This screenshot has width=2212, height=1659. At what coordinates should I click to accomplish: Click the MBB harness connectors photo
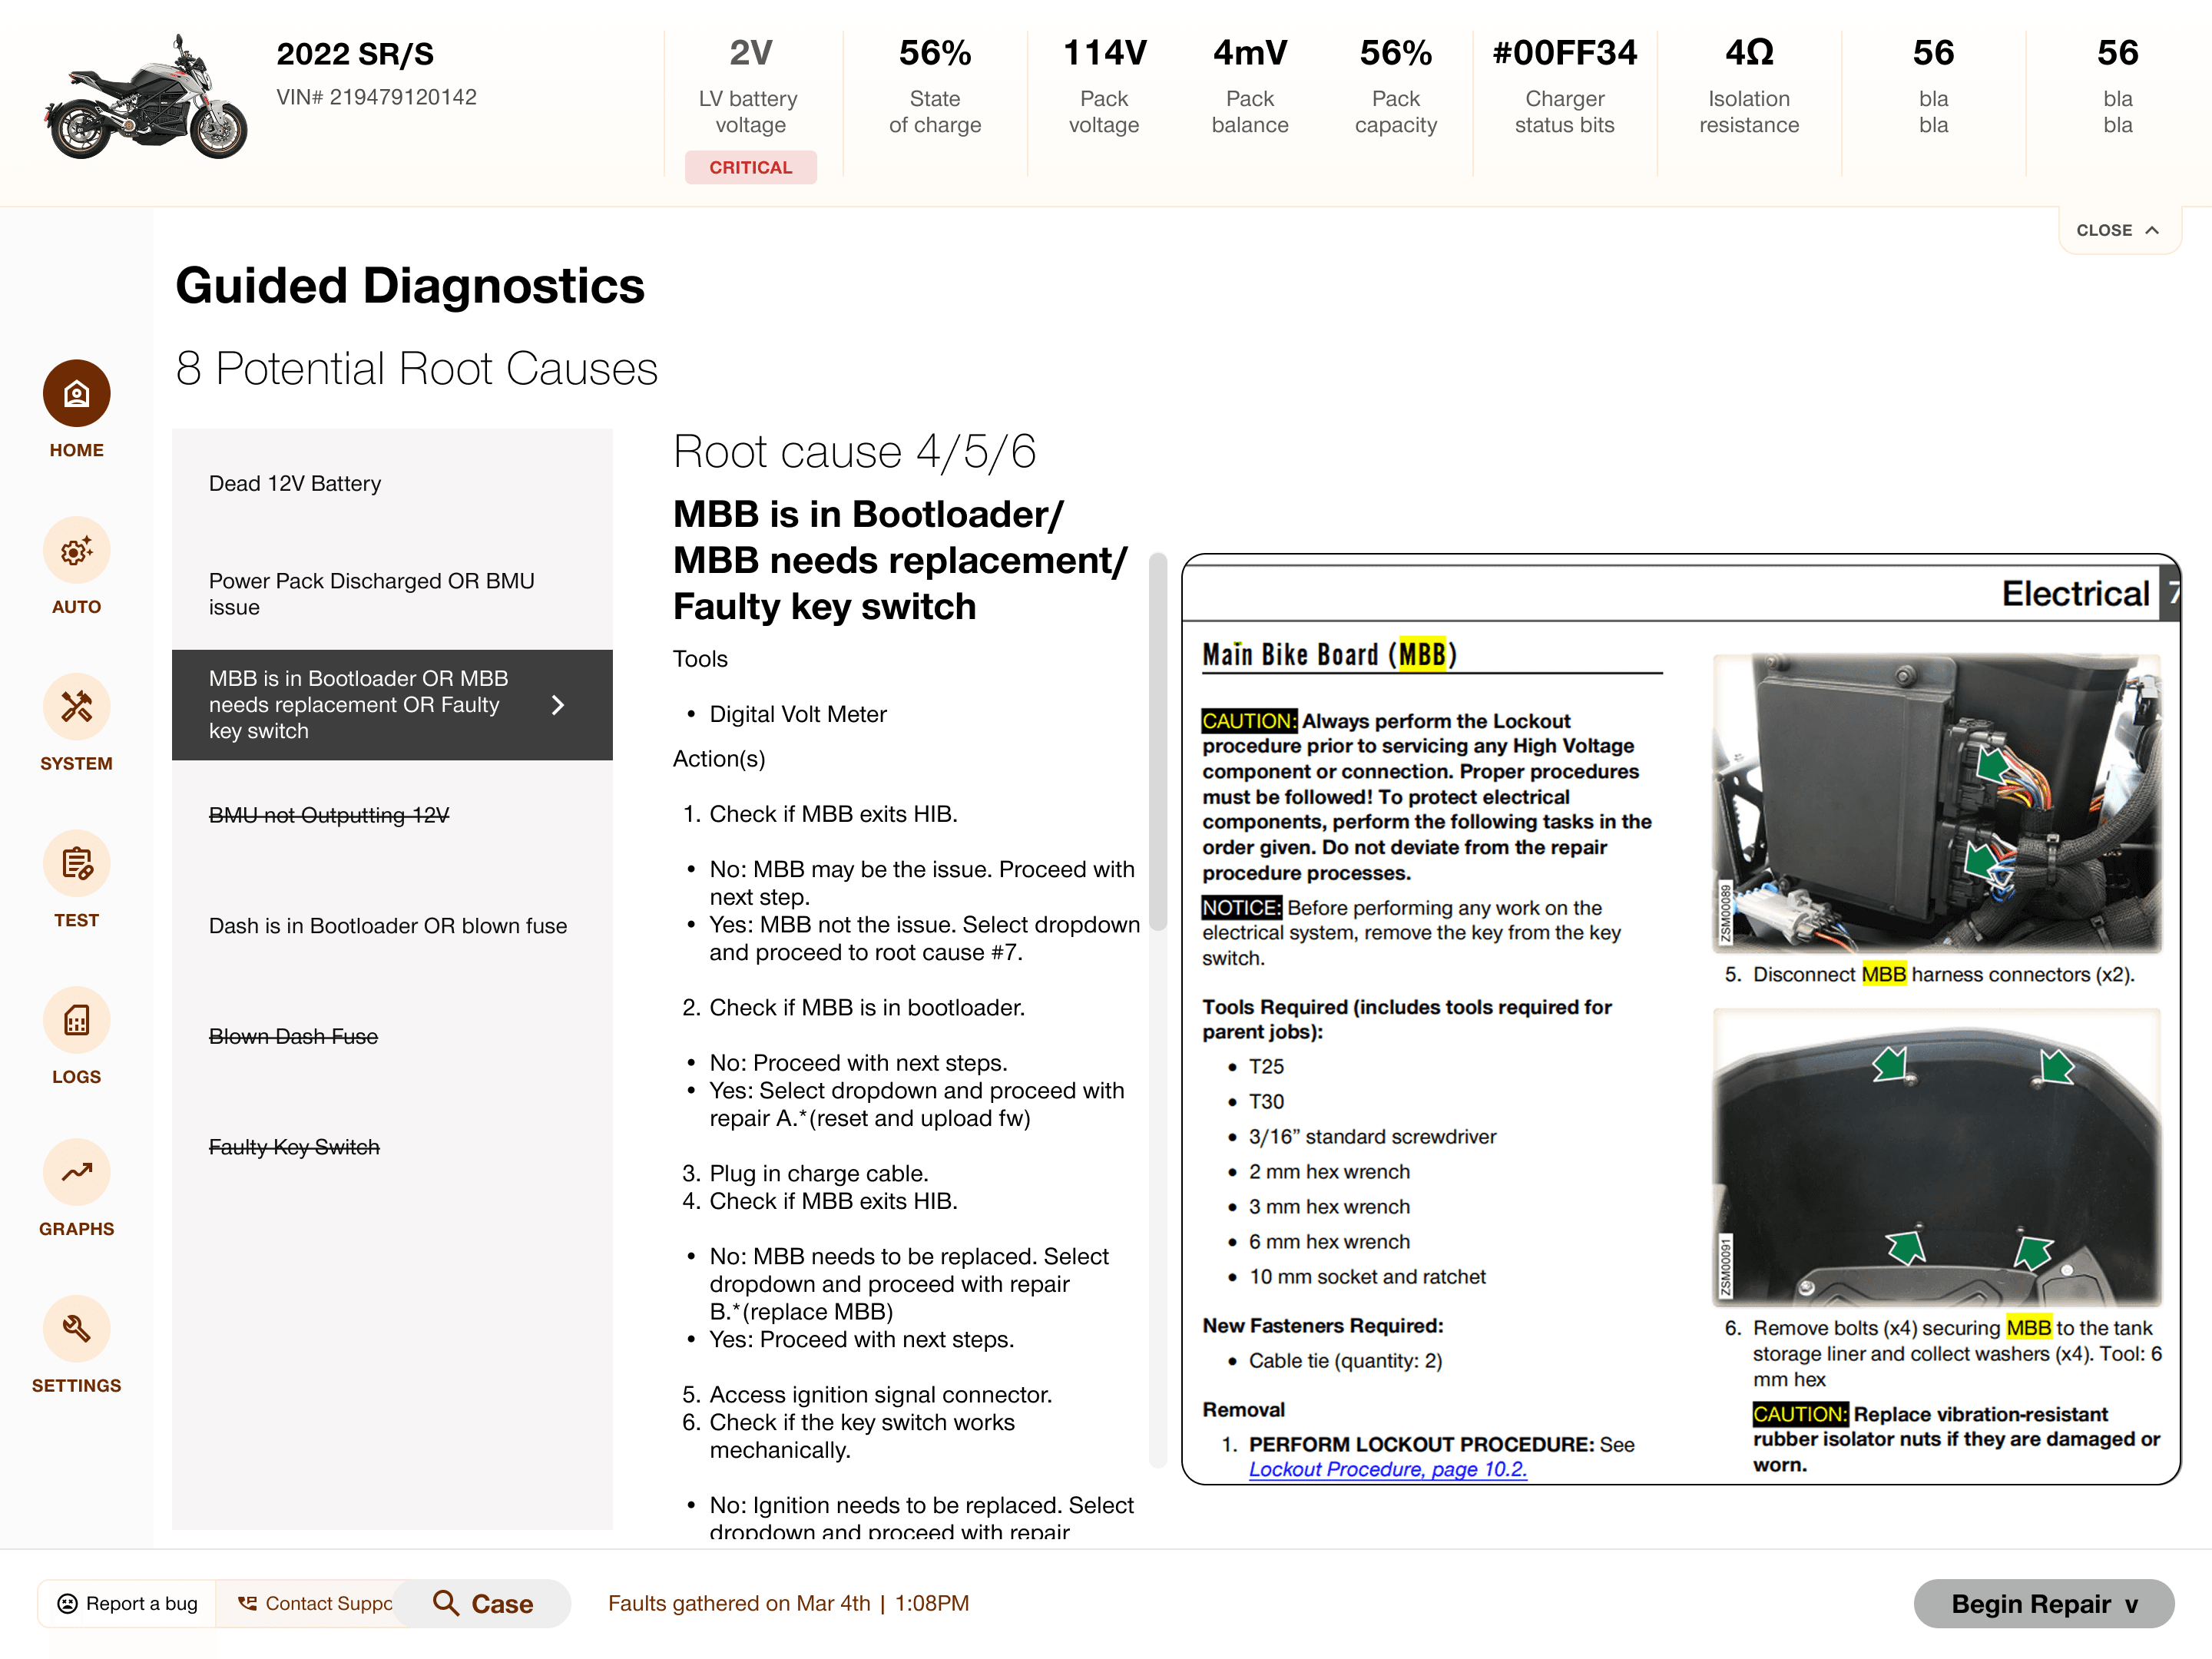pyautogui.click(x=1936, y=802)
